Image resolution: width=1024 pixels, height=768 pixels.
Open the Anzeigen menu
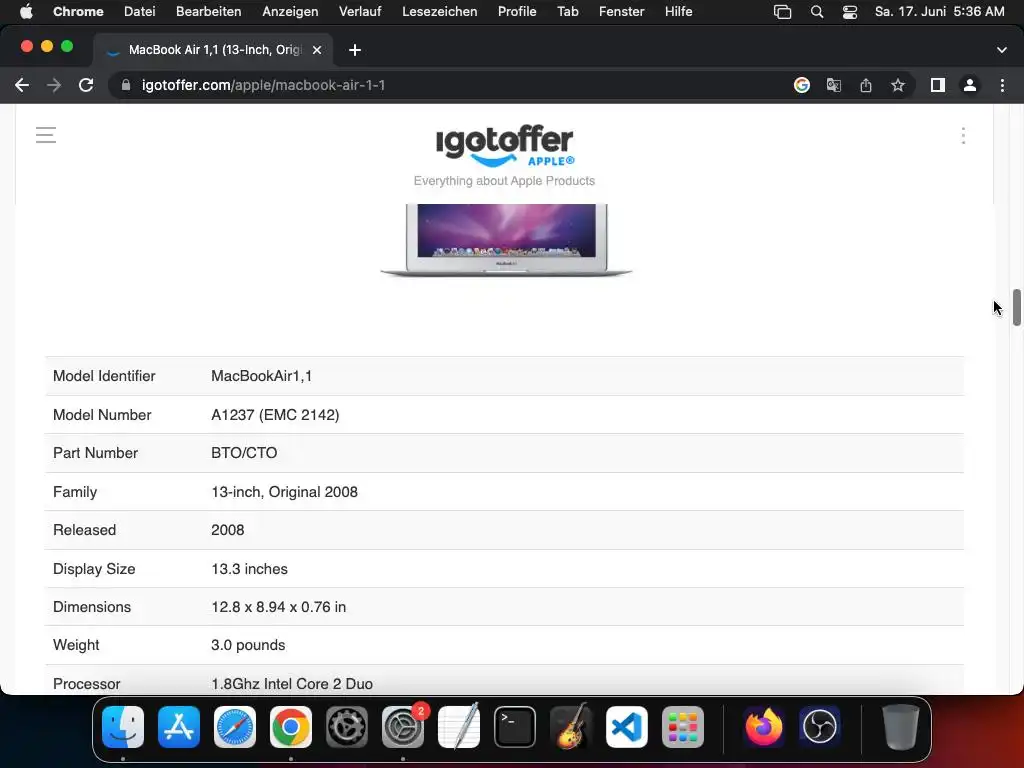point(290,12)
